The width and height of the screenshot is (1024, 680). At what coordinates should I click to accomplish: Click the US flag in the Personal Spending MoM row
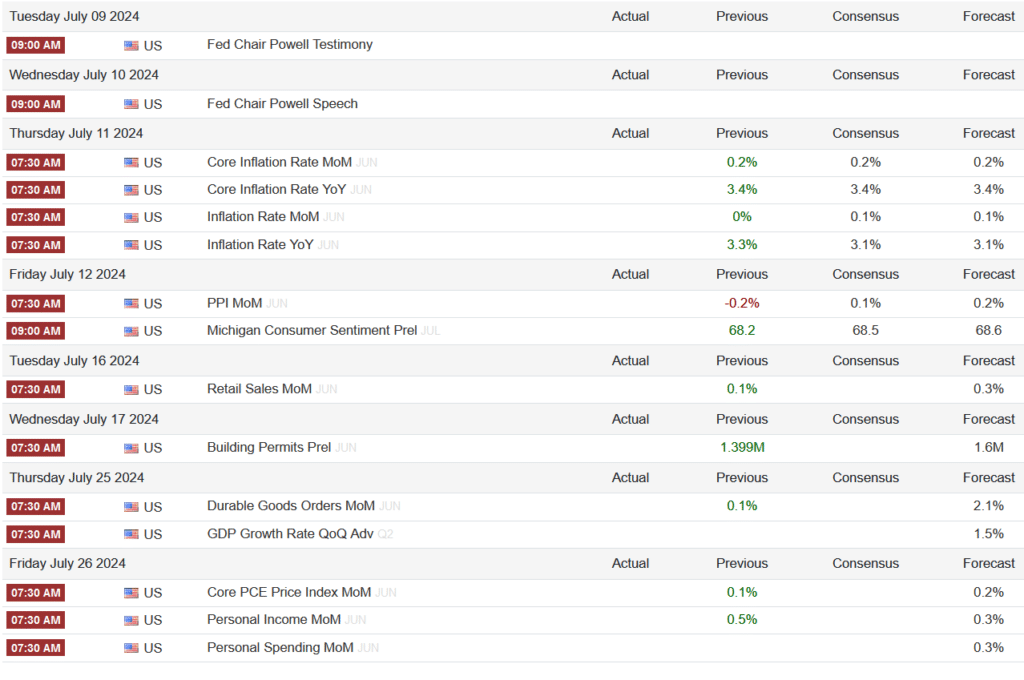click(131, 648)
